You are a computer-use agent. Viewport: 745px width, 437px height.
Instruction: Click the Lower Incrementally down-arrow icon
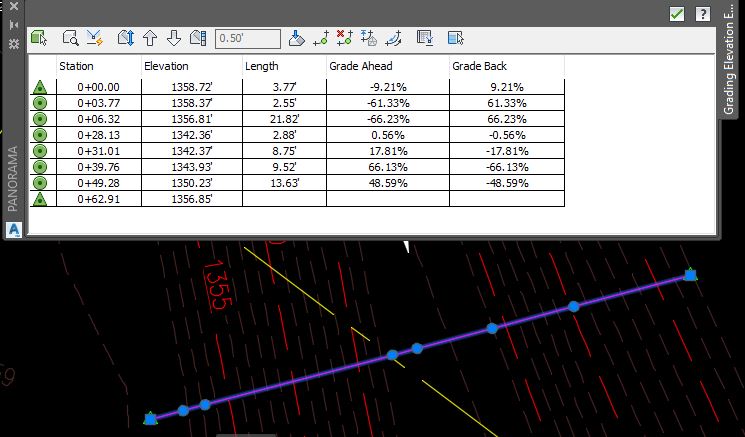click(174, 38)
